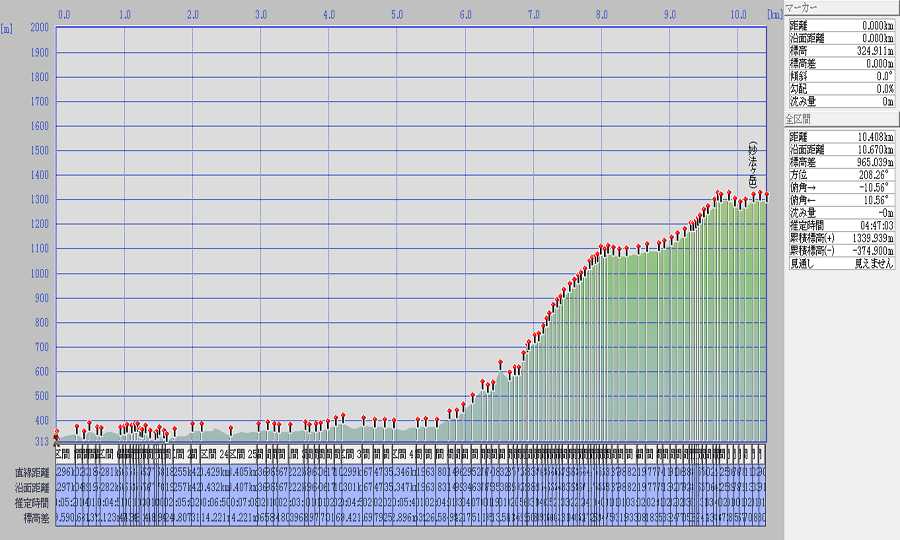Image resolution: width=900 pixels, height=540 pixels.
Task: Click the 5.0 tick on the distance axis
Action: coord(397,15)
